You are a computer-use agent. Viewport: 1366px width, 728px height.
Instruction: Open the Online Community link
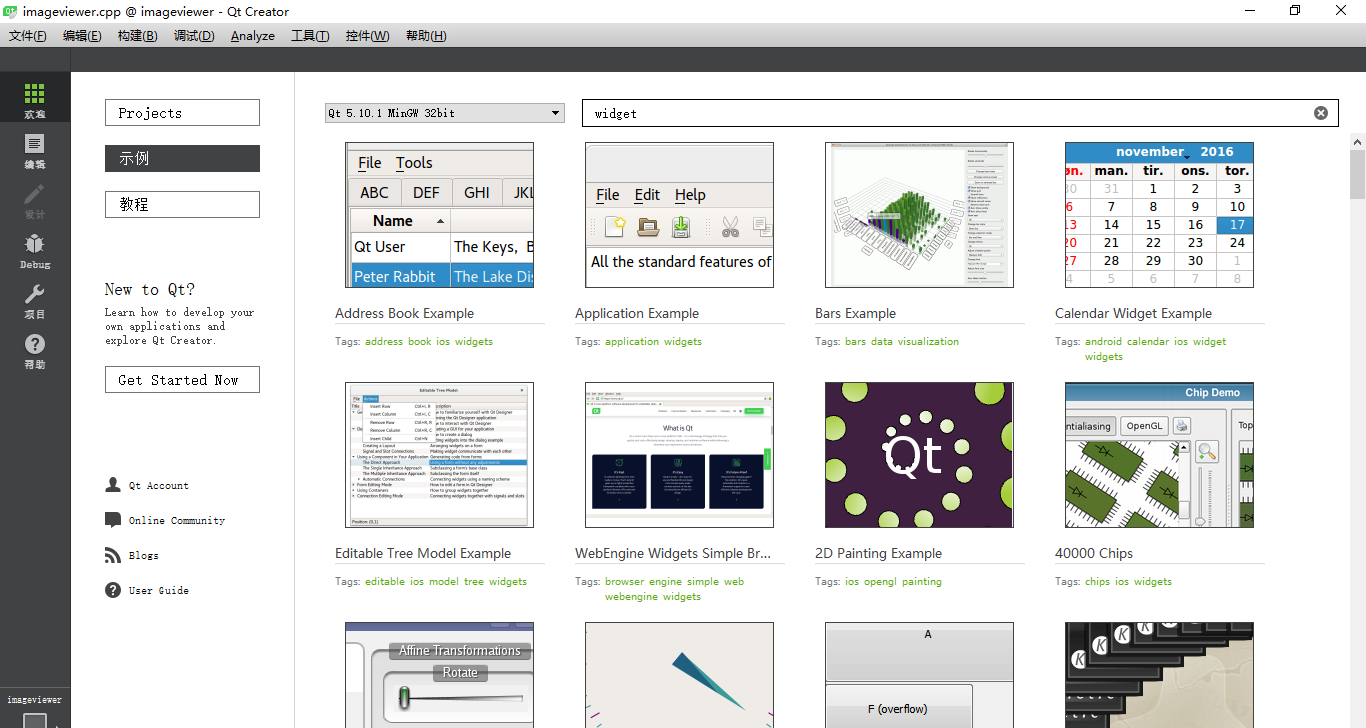pyautogui.click(x=177, y=521)
